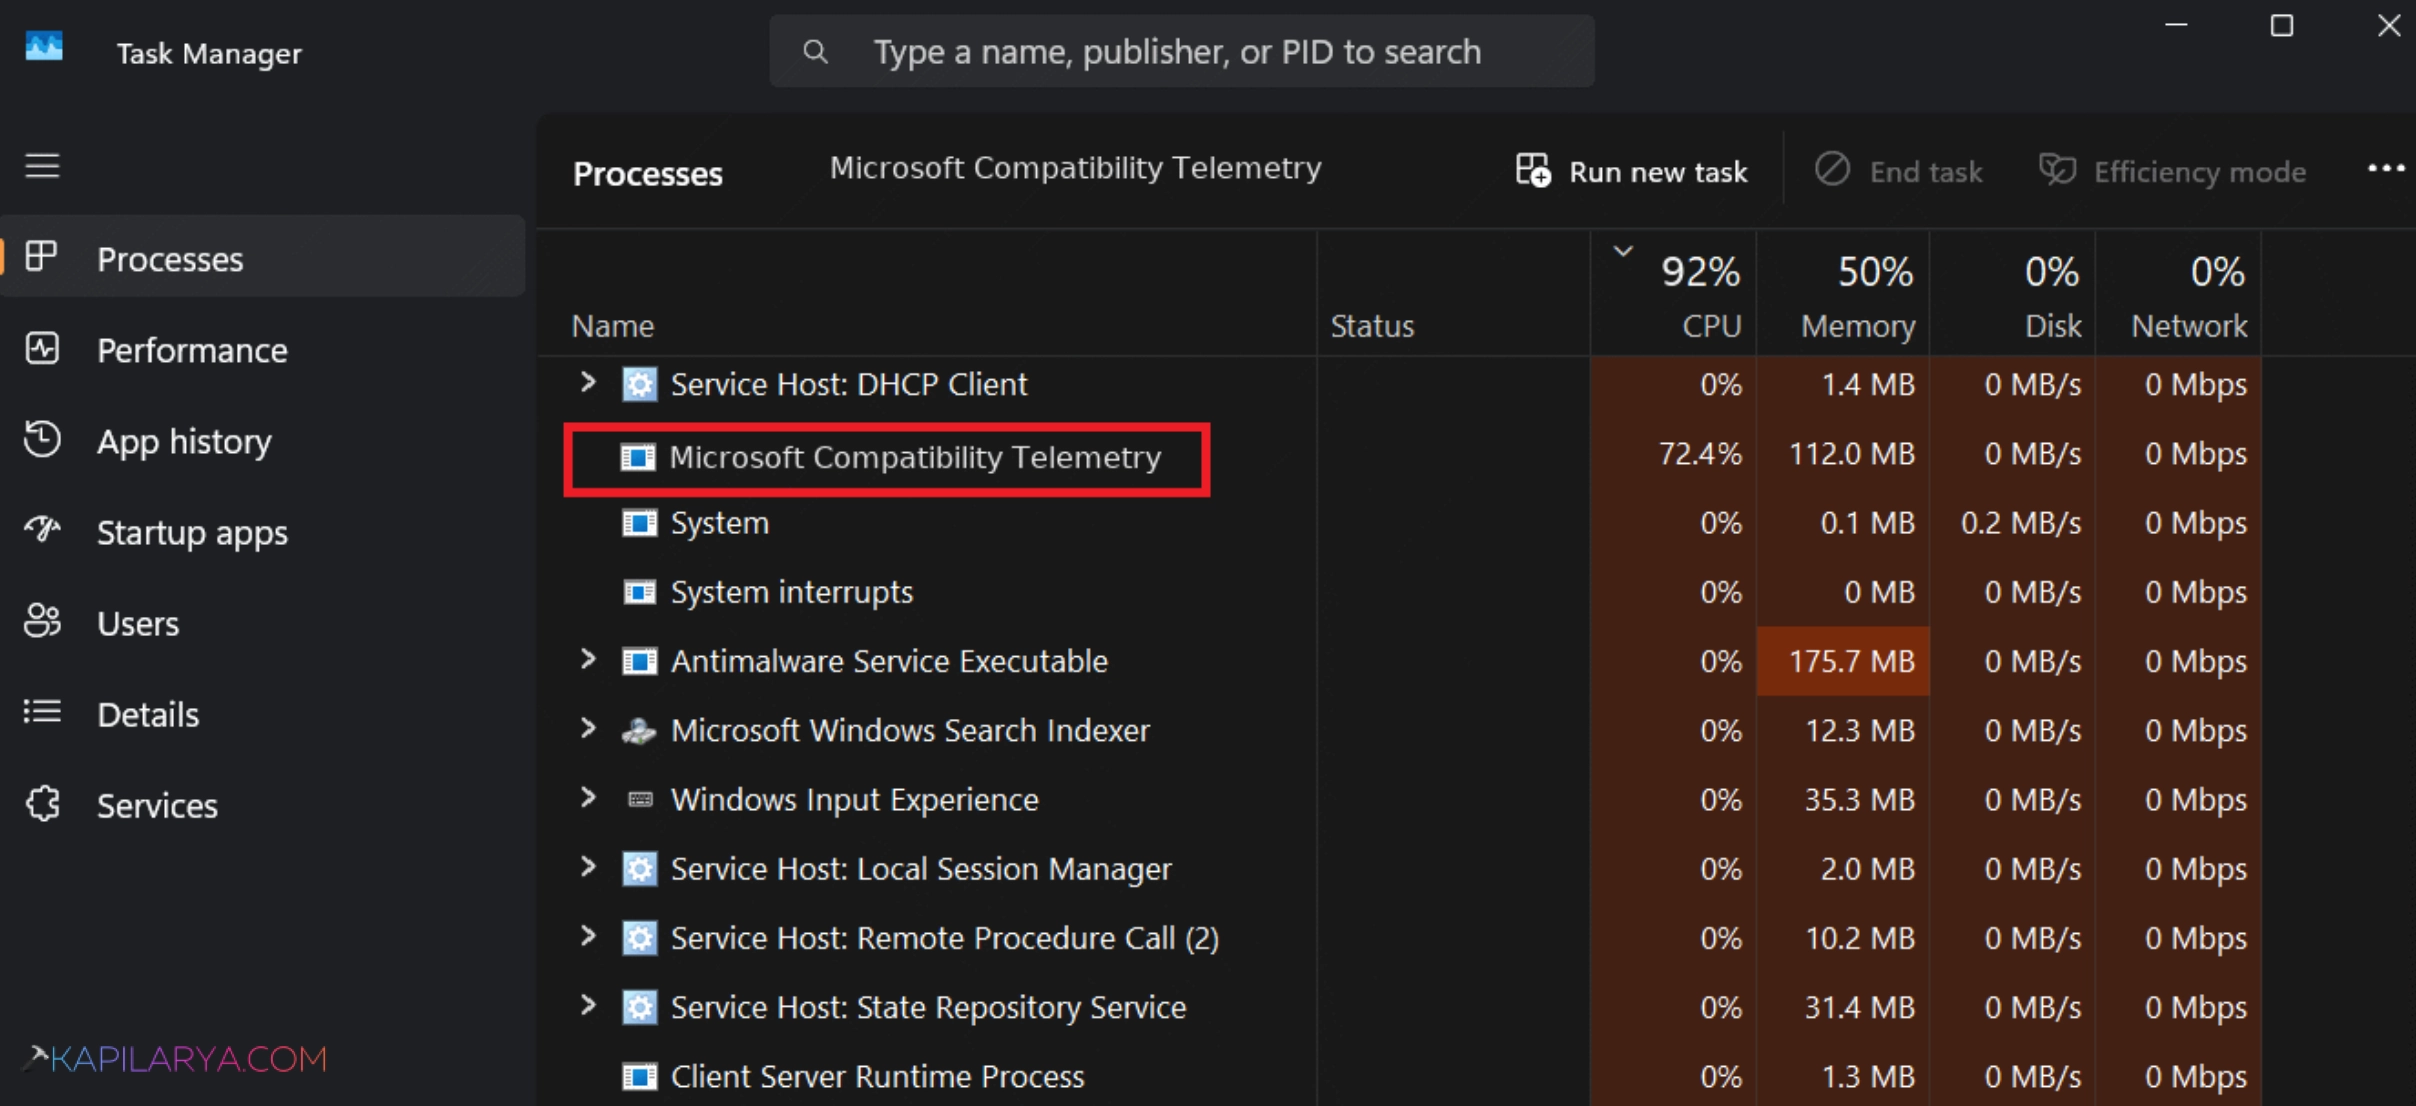
Task: Click the Microsoft Compatibility Telemetry process icon
Action: click(638, 458)
